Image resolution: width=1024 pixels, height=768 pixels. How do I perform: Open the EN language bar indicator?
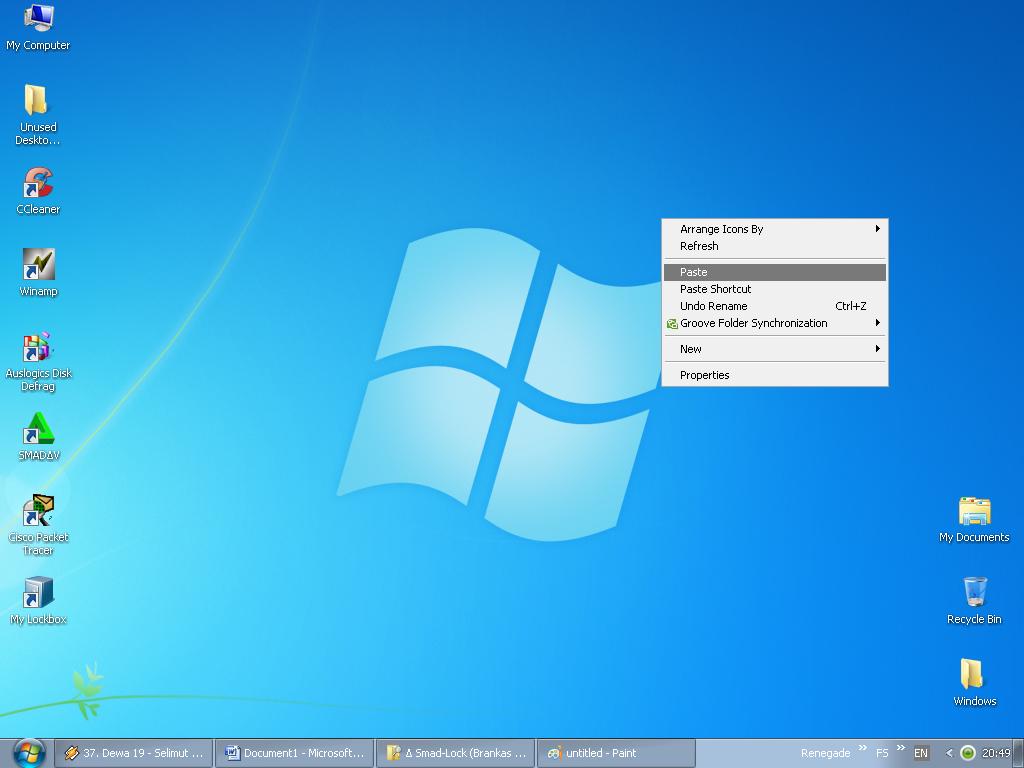point(921,753)
